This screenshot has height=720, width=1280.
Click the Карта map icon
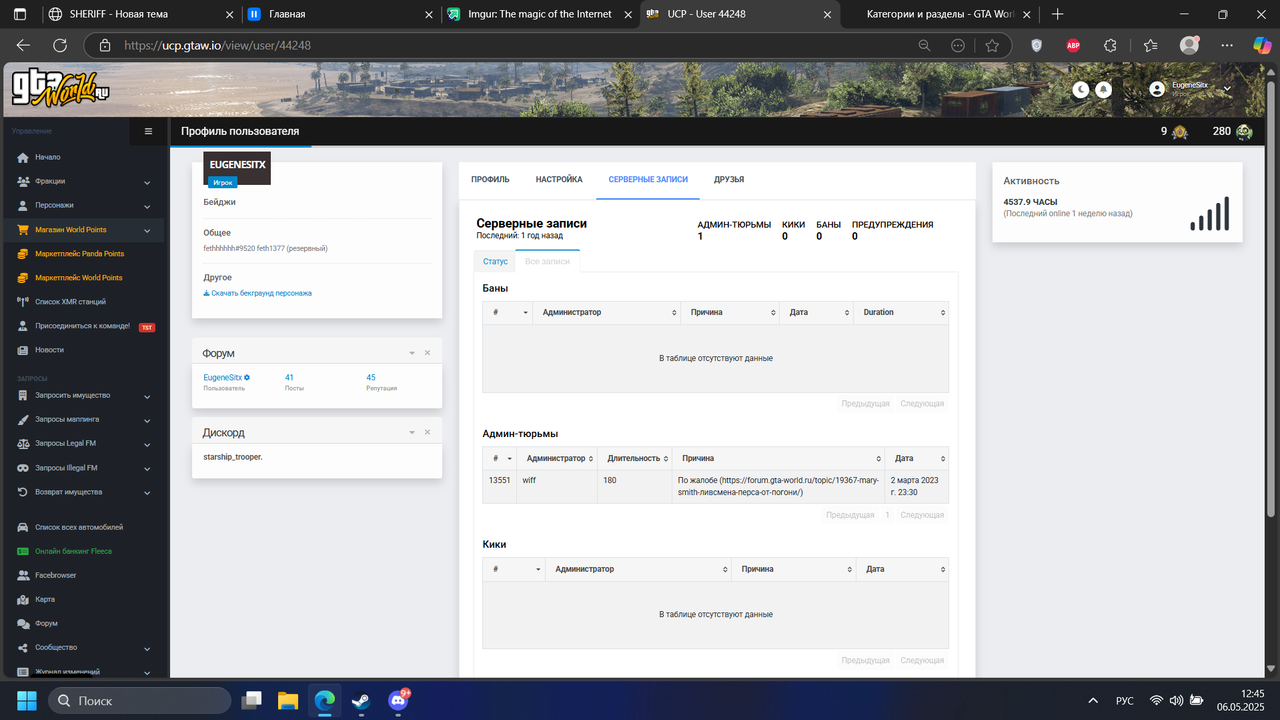tap(23, 599)
